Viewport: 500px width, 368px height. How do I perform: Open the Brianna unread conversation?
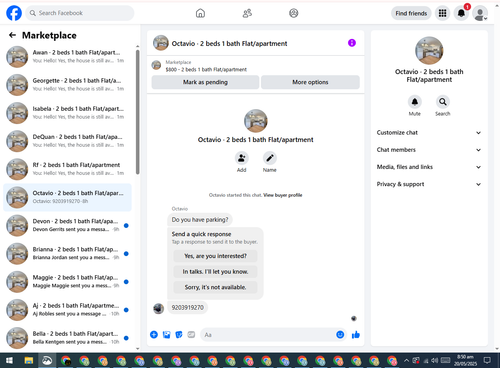(x=68, y=253)
